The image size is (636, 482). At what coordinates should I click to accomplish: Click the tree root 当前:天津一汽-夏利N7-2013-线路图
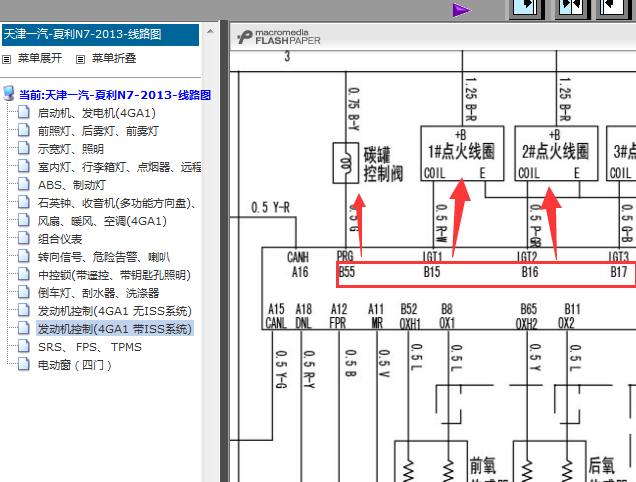115,95
